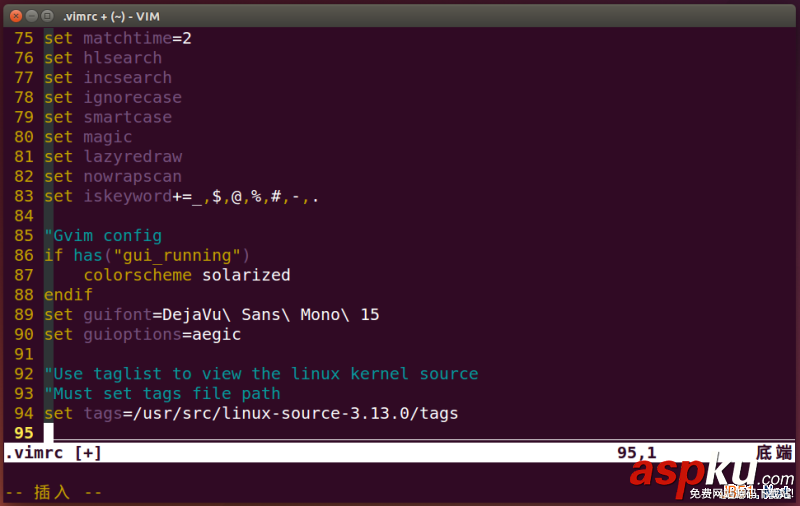The image size is (800, 506).
Task: Click line number 75 in gutter
Action: (x=23, y=38)
